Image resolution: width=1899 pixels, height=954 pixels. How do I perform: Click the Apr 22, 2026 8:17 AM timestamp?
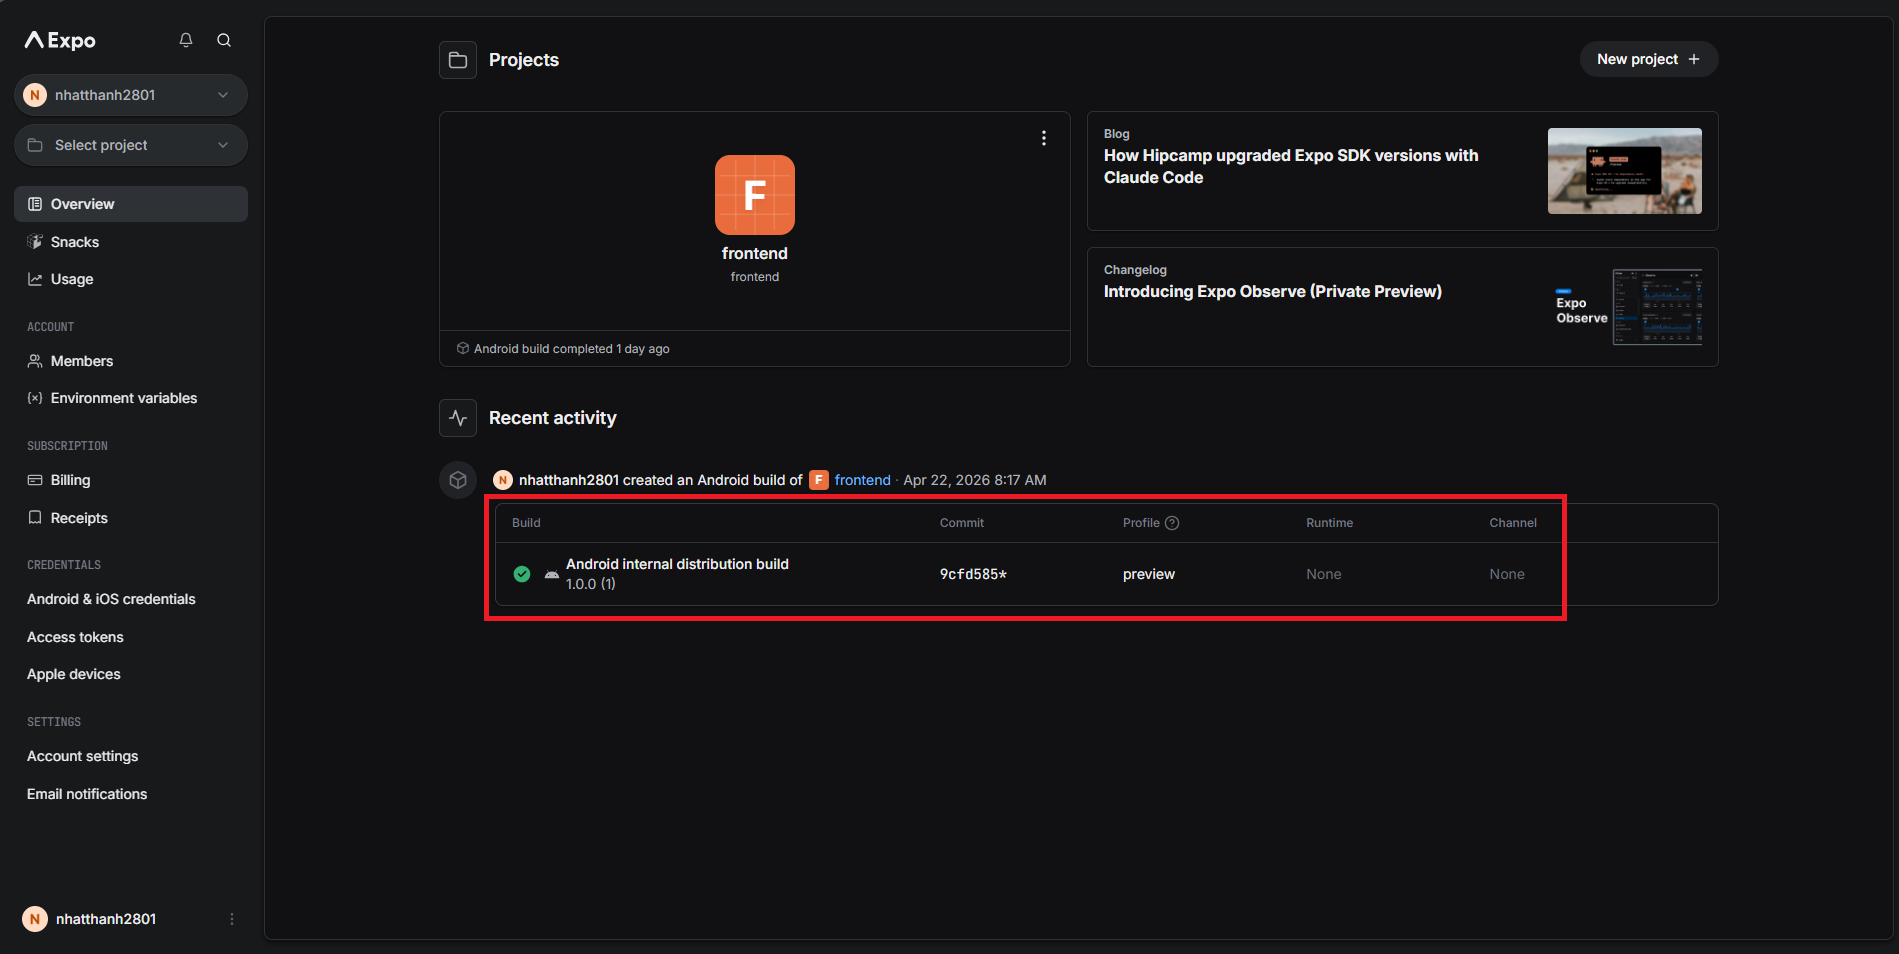click(975, 480)
